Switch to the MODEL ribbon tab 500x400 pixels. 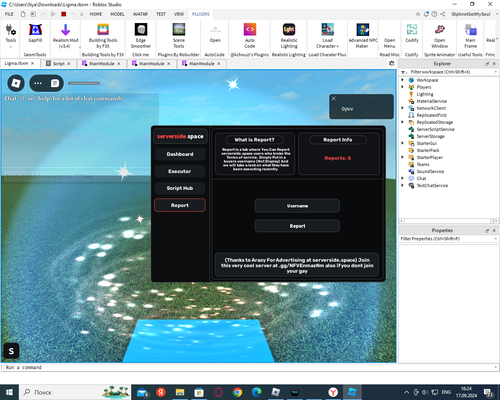point(117,14)
